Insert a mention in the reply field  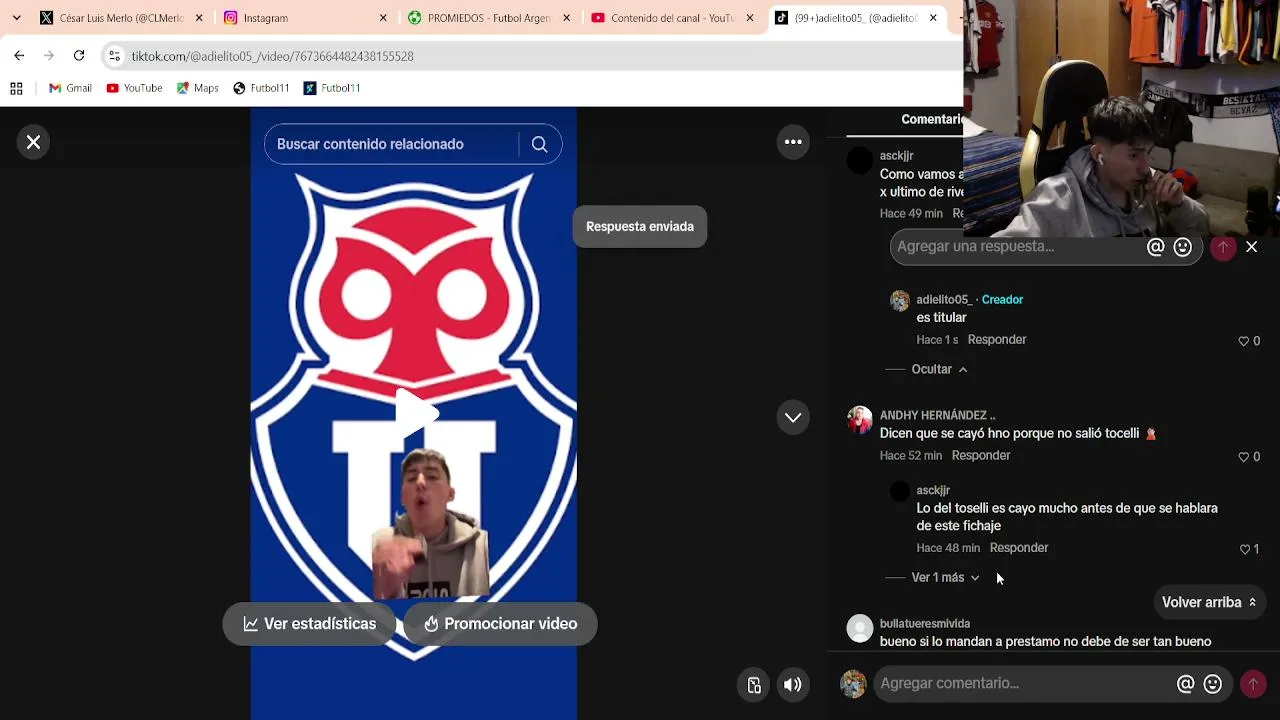[x=1155, y=247]
